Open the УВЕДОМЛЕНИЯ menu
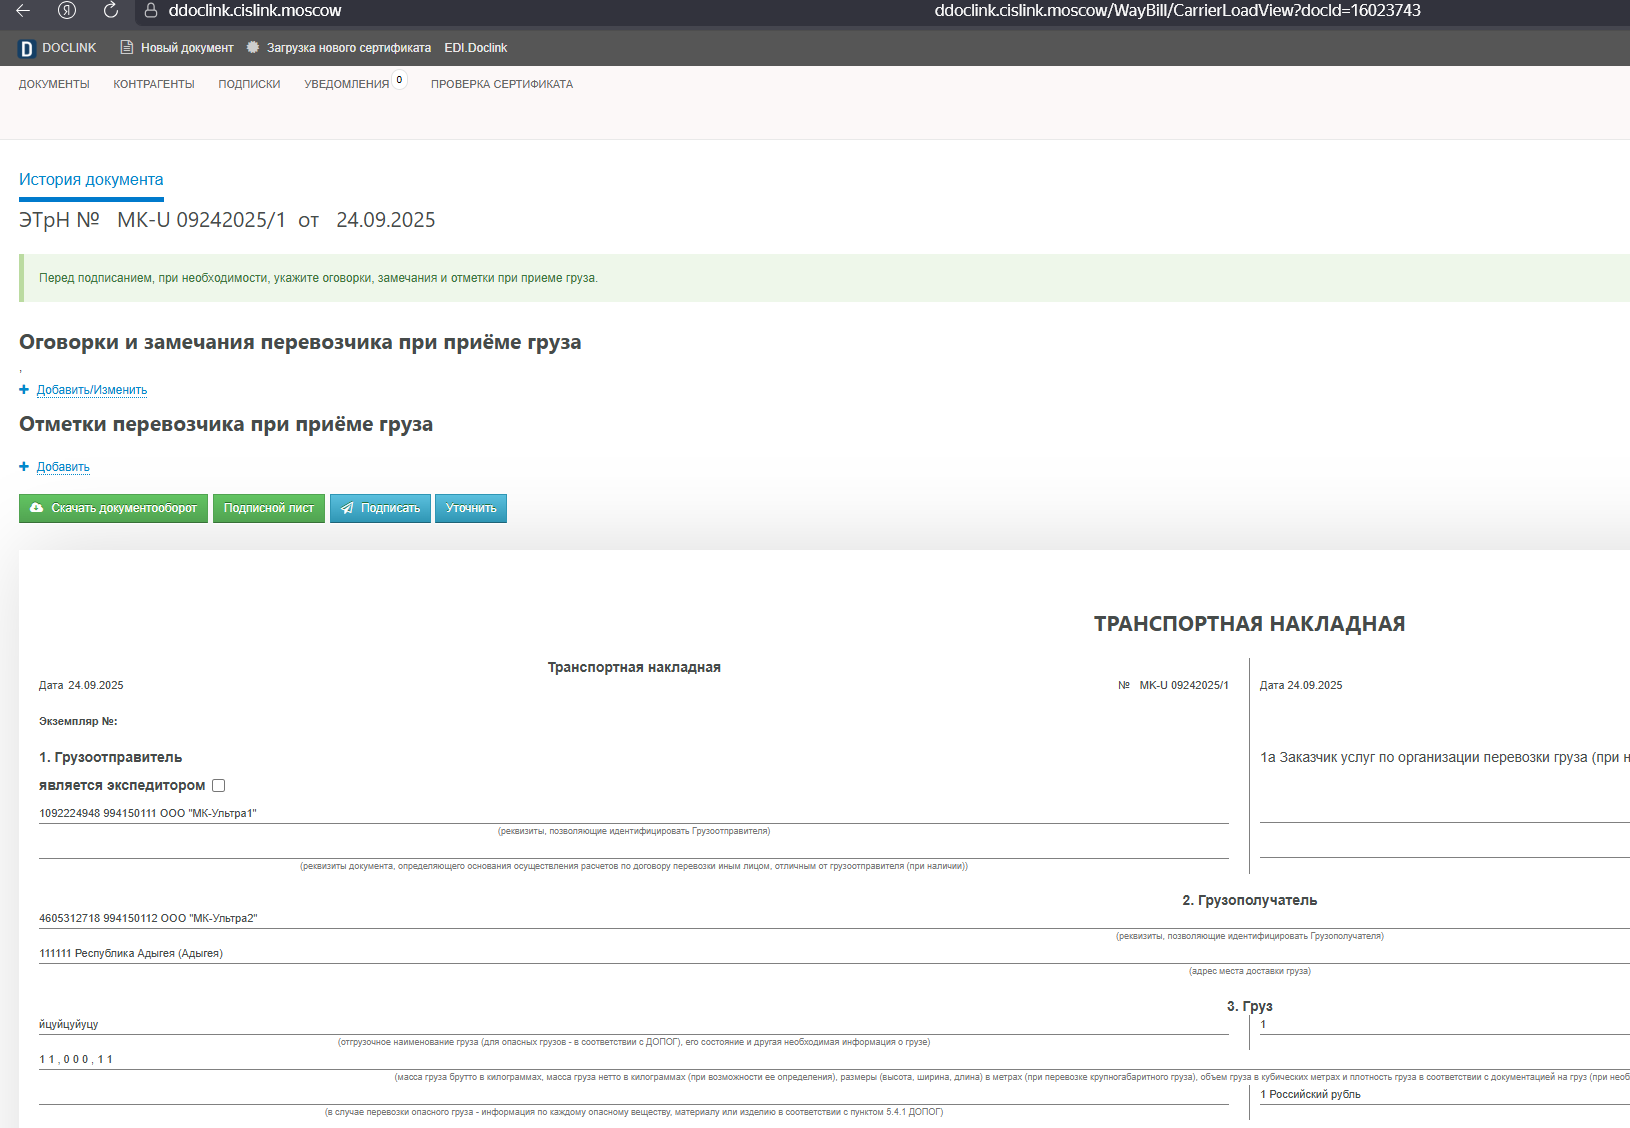This screenshot has height=1128, width=1630. pos(347,84)
